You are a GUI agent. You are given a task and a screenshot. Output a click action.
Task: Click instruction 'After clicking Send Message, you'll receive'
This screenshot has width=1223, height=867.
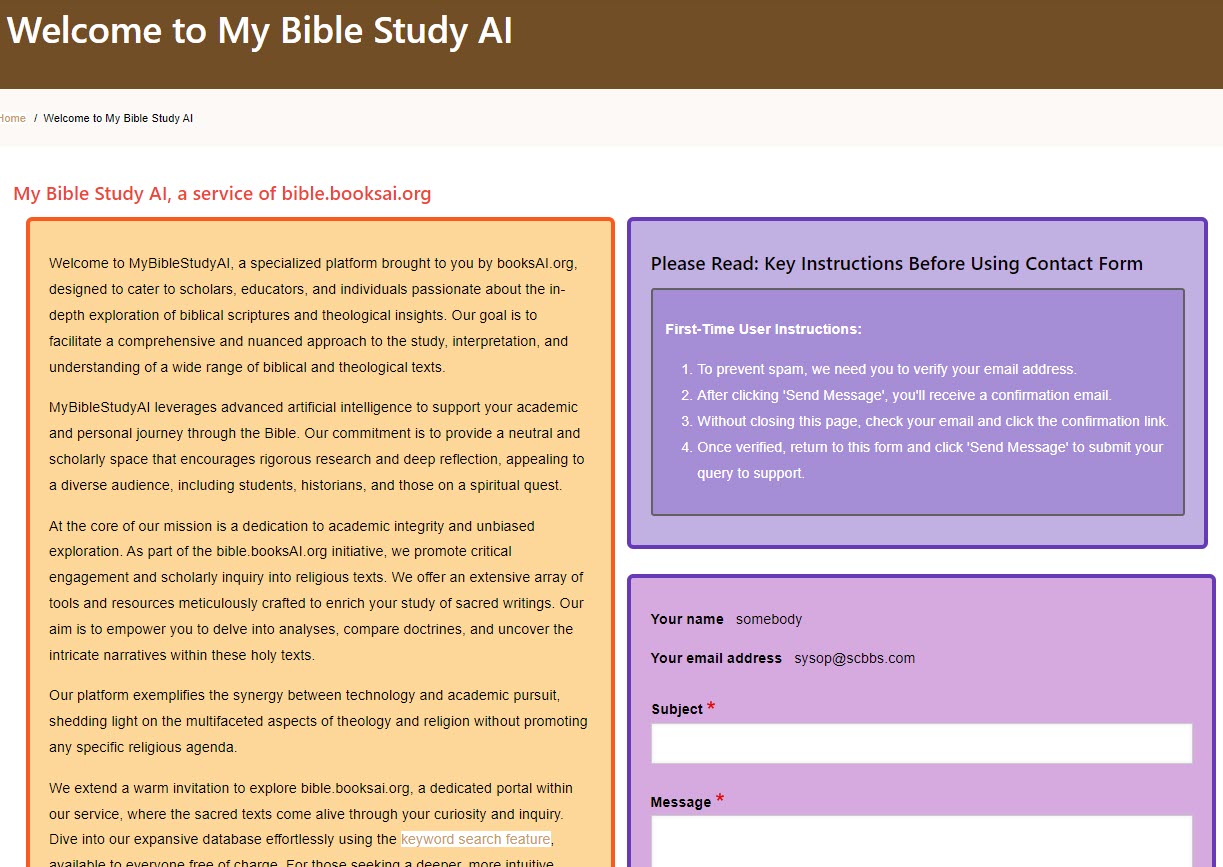coord(904,395)
